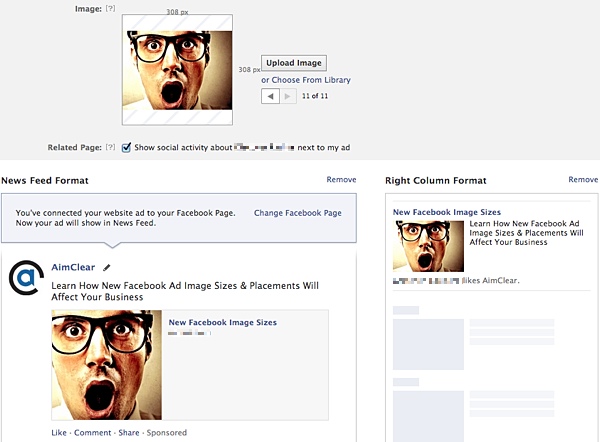The width and height of the screenshot is (600, 442).
Task: Click help mark next to Related Page
Action: coord(110,147)
